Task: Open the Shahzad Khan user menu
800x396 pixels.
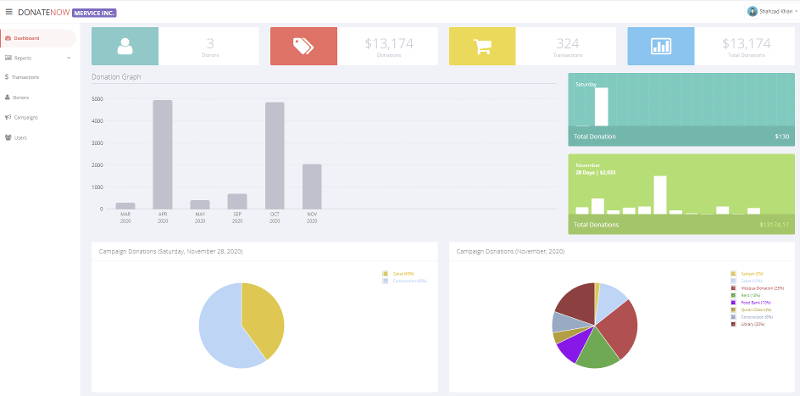Action: [x=772, y=12]
